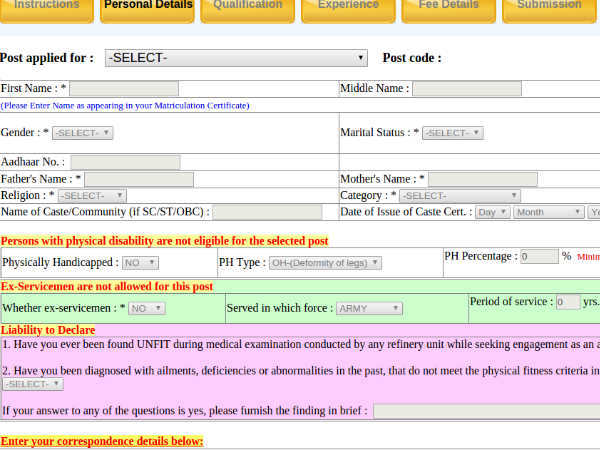Click the Aadhaar No. input
This screenshot has height=450, width=600.
[x=125, y=162]
